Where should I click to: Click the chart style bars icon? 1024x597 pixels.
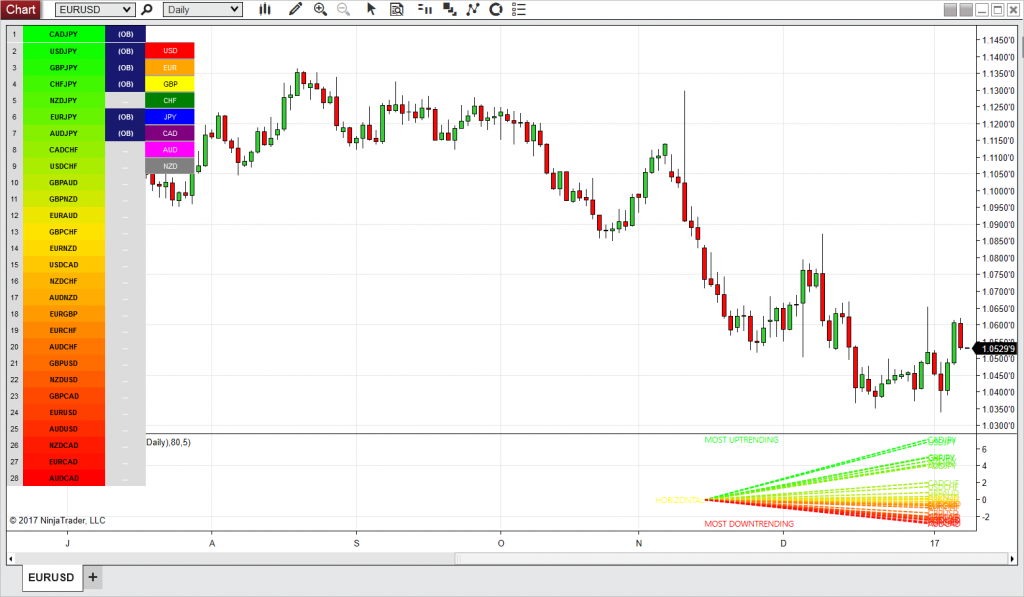[x=265, y=9]
